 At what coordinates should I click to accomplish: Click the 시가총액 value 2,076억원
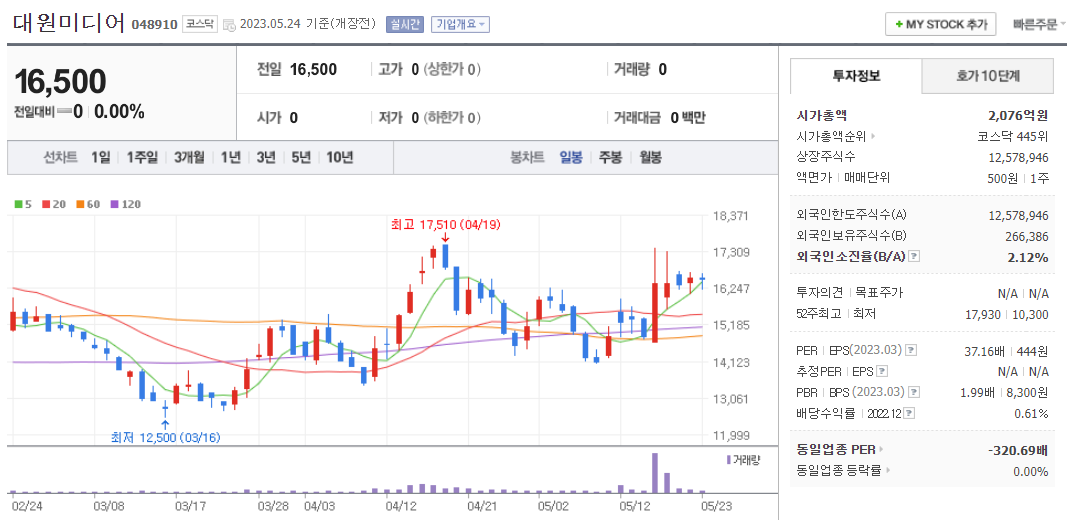click(x=1017, y=115)
